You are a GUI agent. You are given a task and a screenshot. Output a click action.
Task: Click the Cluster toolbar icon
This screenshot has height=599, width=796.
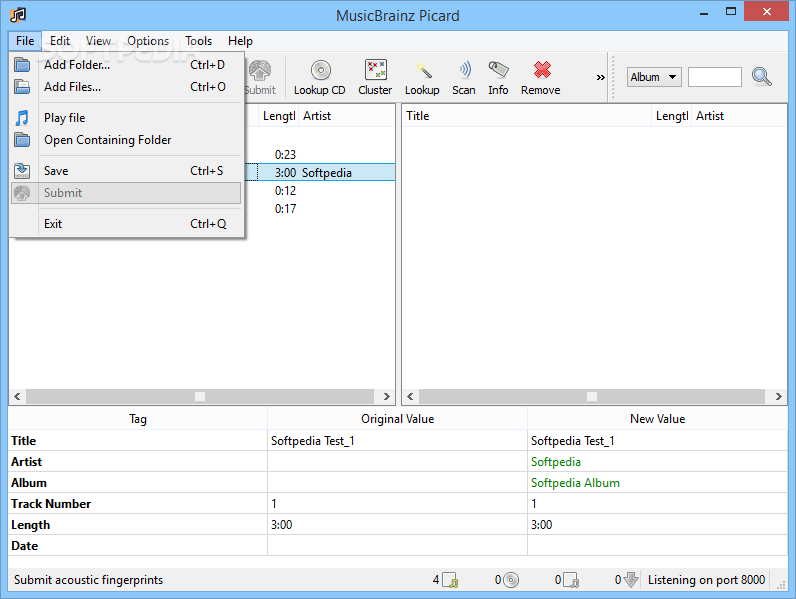click(376, 70)
